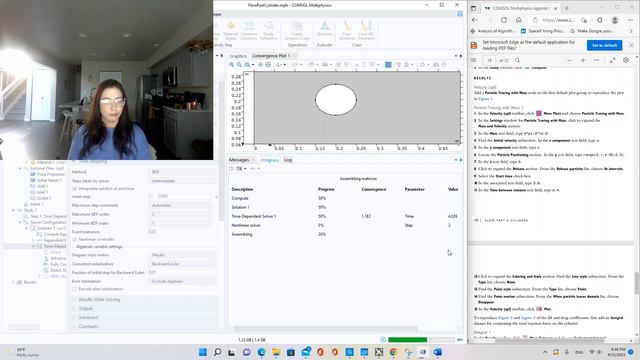Viewport: 640px width, 360px height.
Task: Toggle Interpolate solution at end time checkbox
Action: click(75, 189)
